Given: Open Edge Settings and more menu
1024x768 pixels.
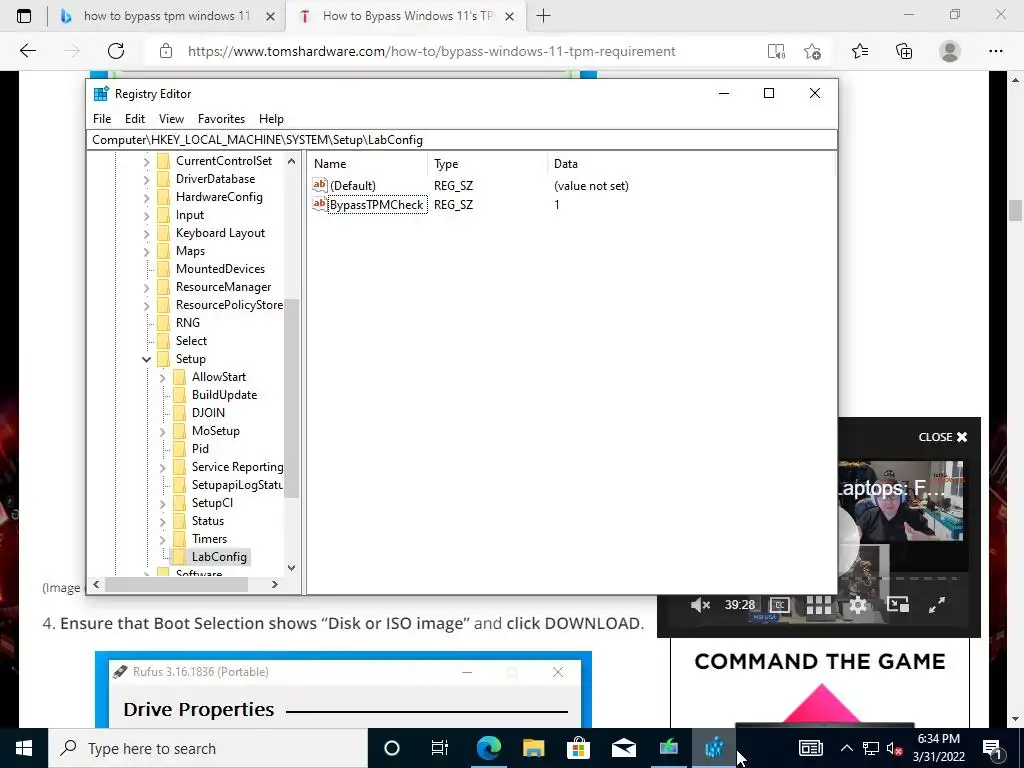Looking at the screenshot, I should [995, 51].
